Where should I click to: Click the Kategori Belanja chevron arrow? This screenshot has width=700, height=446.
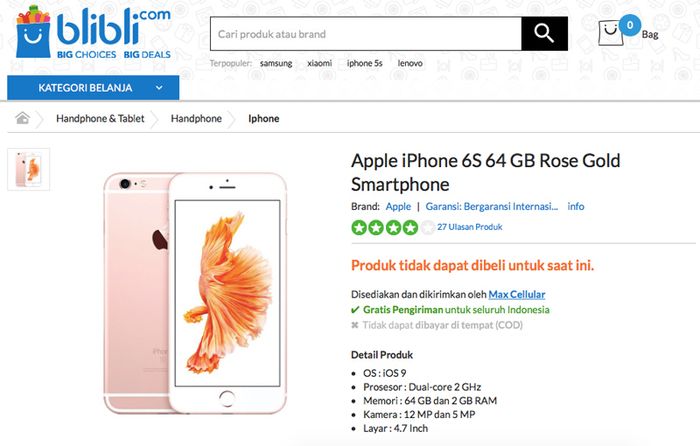click(159, 88)
